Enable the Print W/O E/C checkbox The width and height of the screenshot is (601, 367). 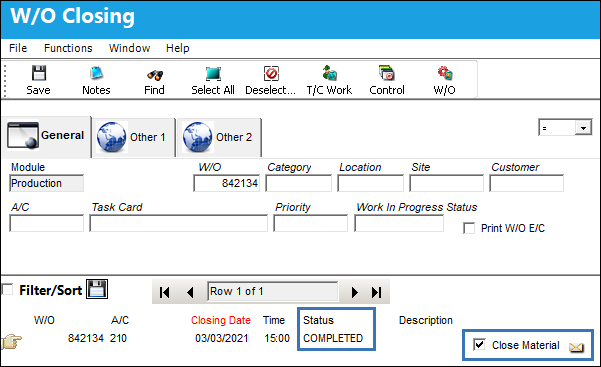[469, 228]
